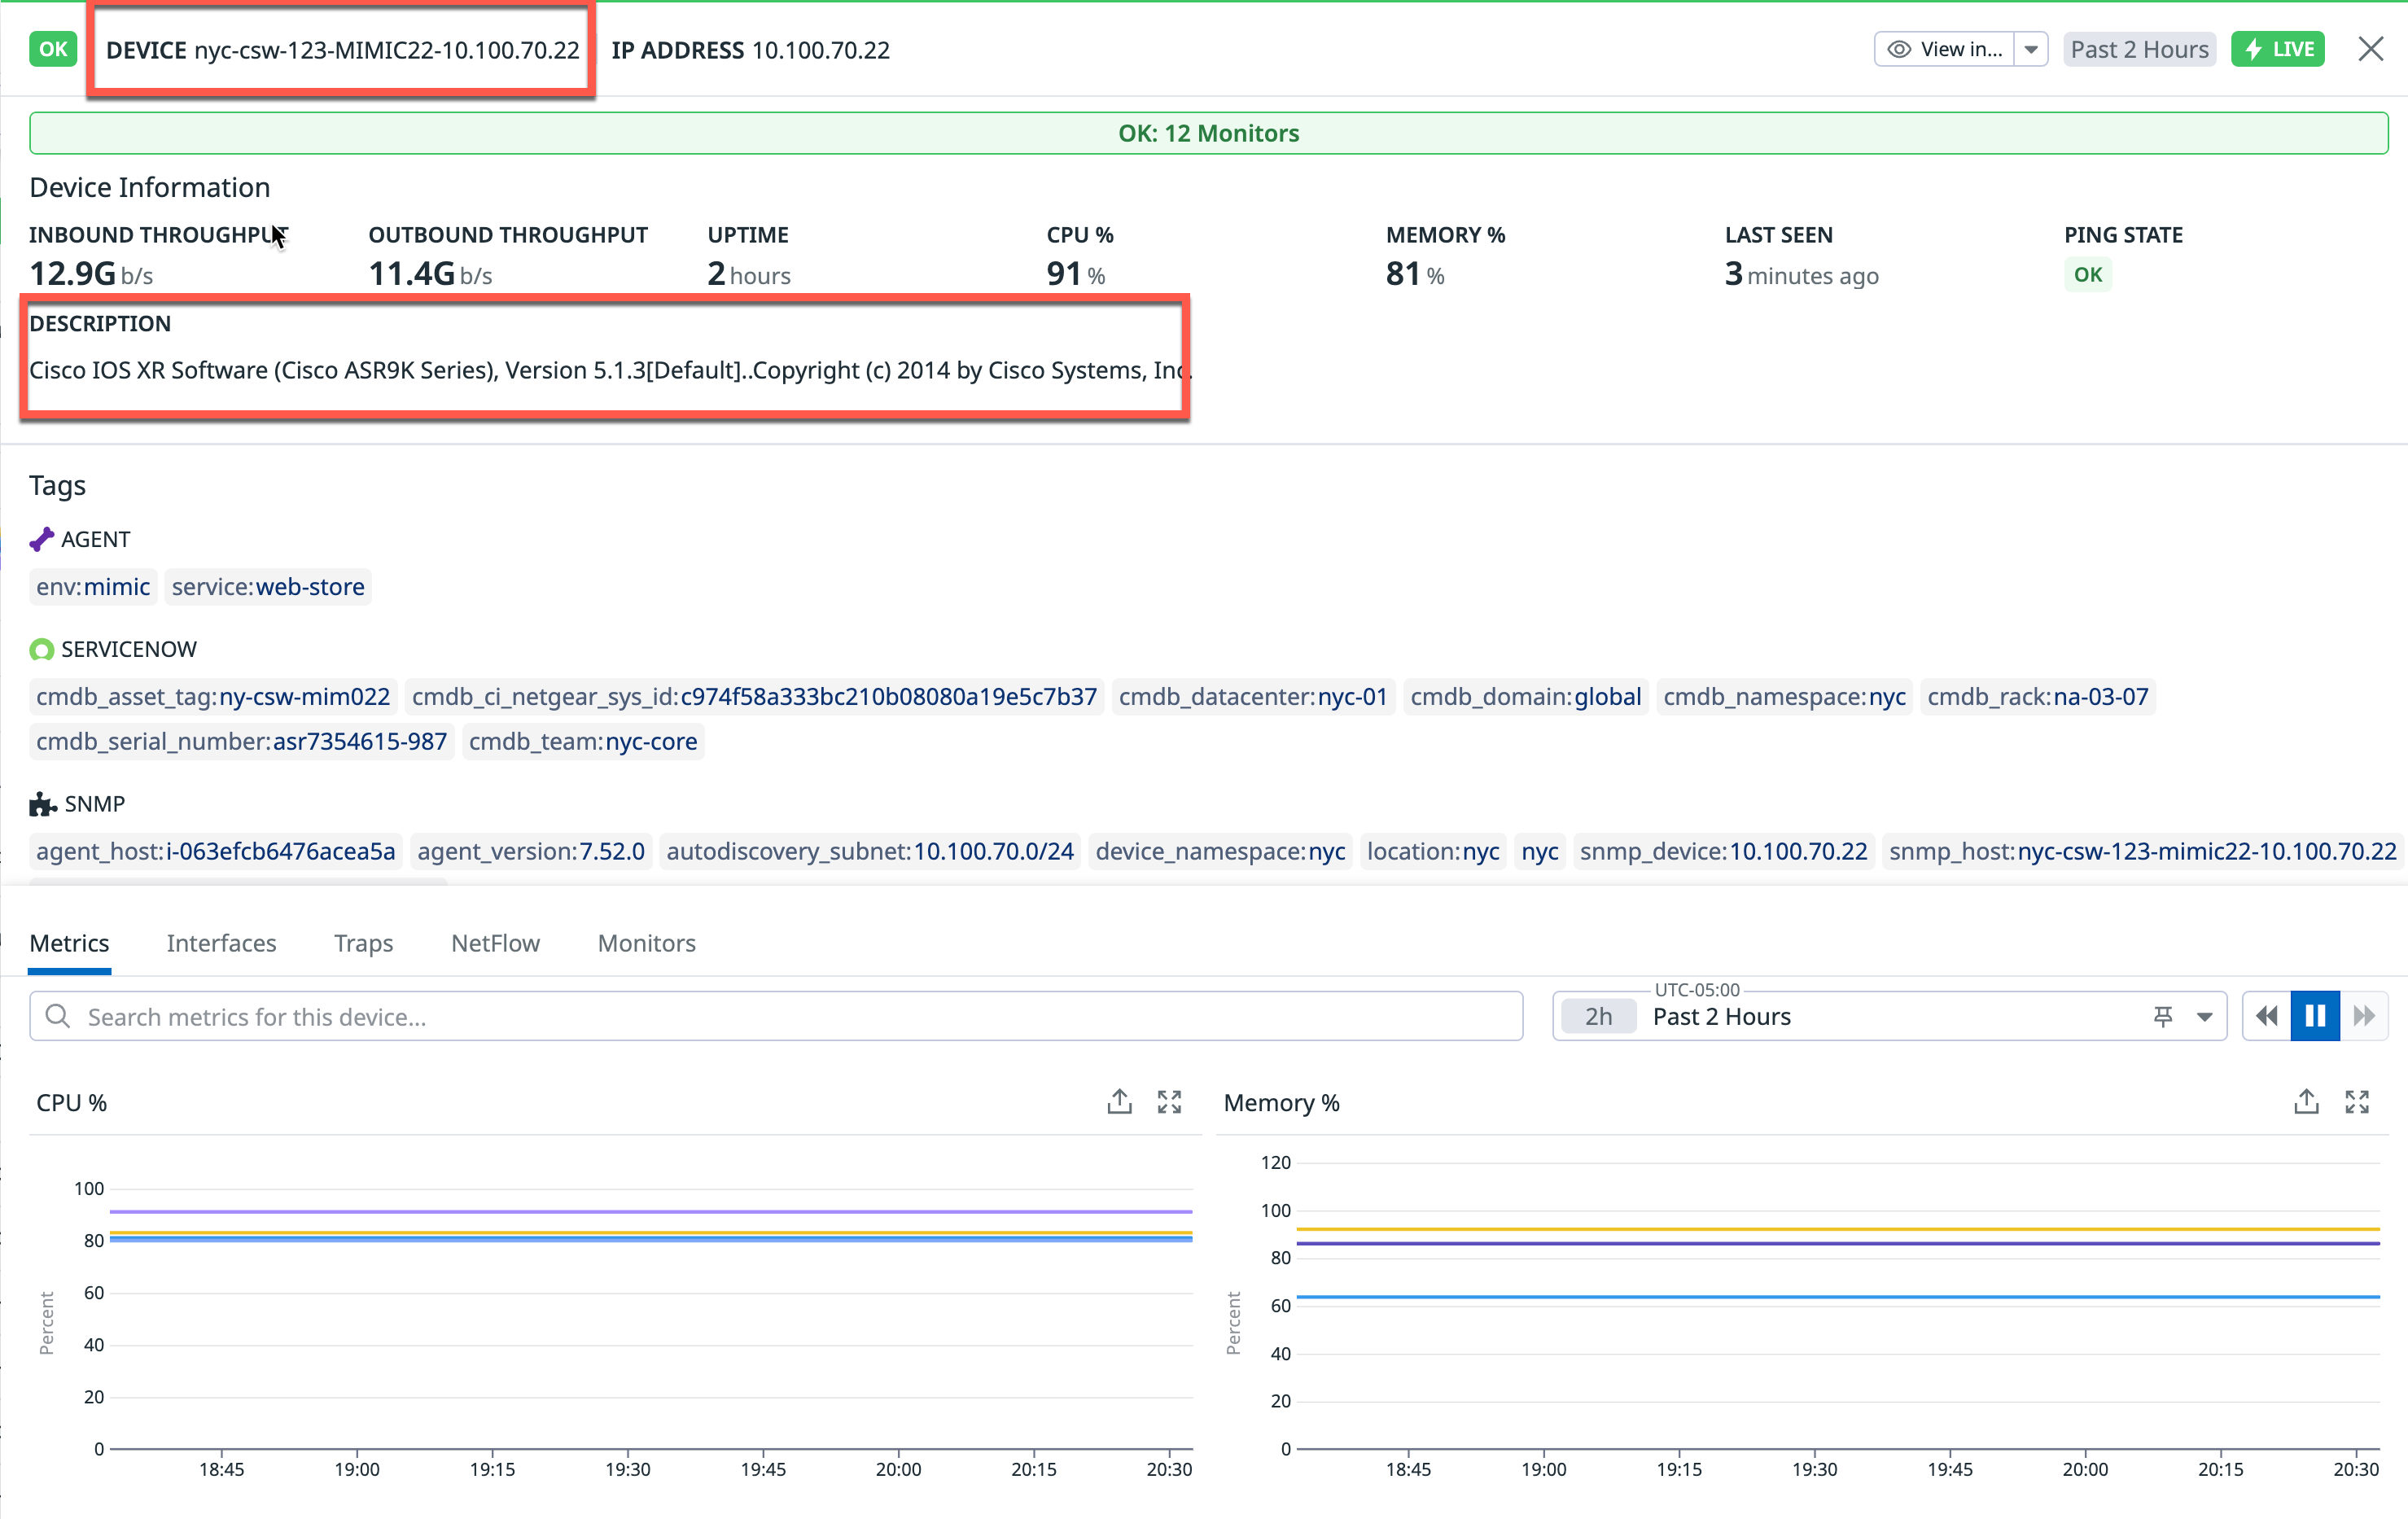Click the CPU % graph export icon
This screenshot has height=1519, width=2408.
click(x=1119, y=1102)
